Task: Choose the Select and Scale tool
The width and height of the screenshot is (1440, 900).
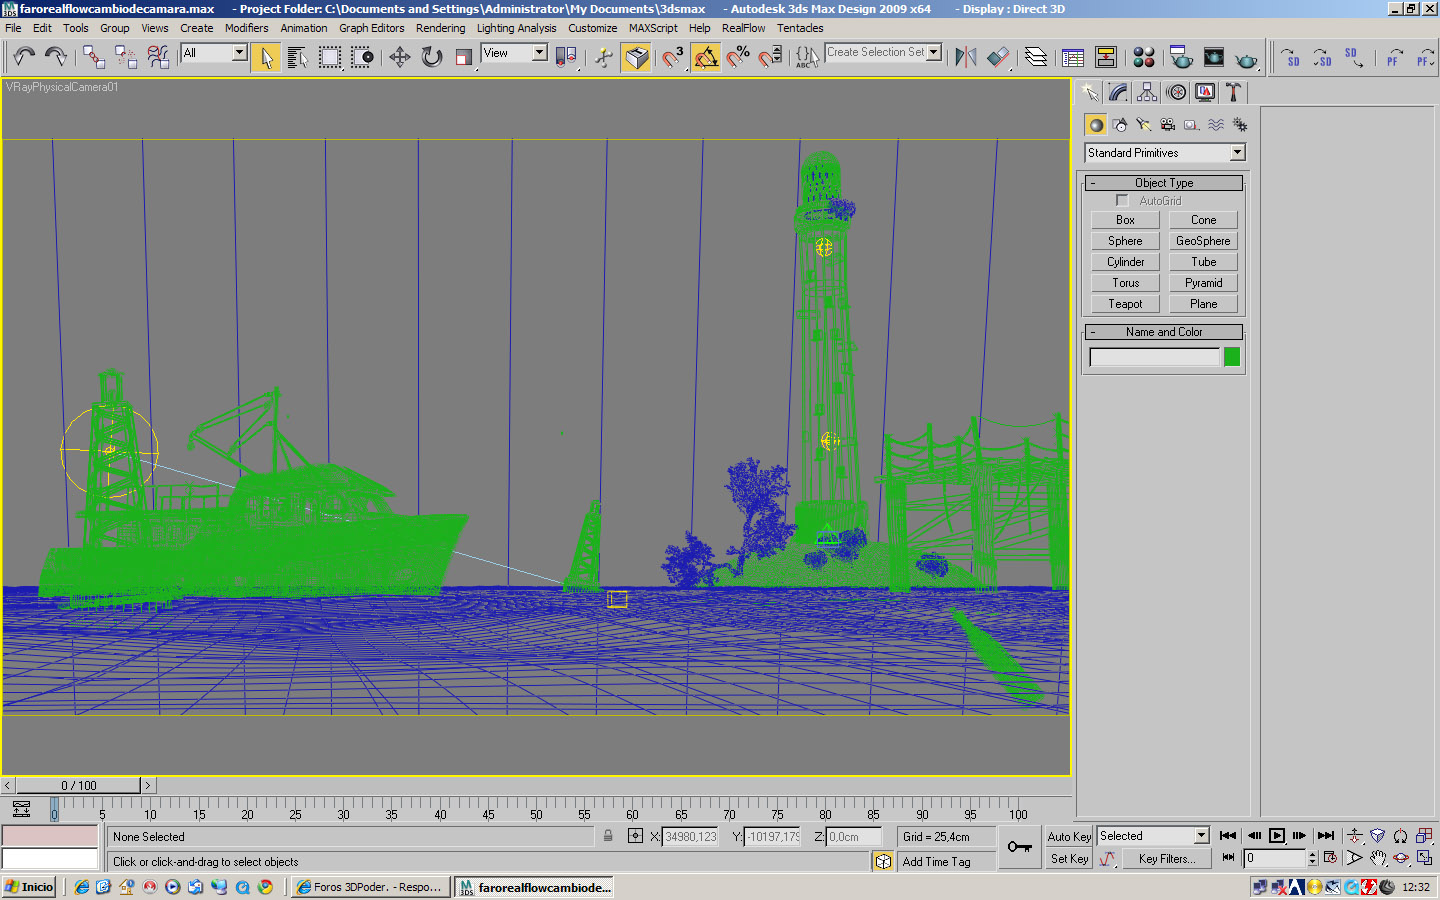Action: (x=464, y=57)
